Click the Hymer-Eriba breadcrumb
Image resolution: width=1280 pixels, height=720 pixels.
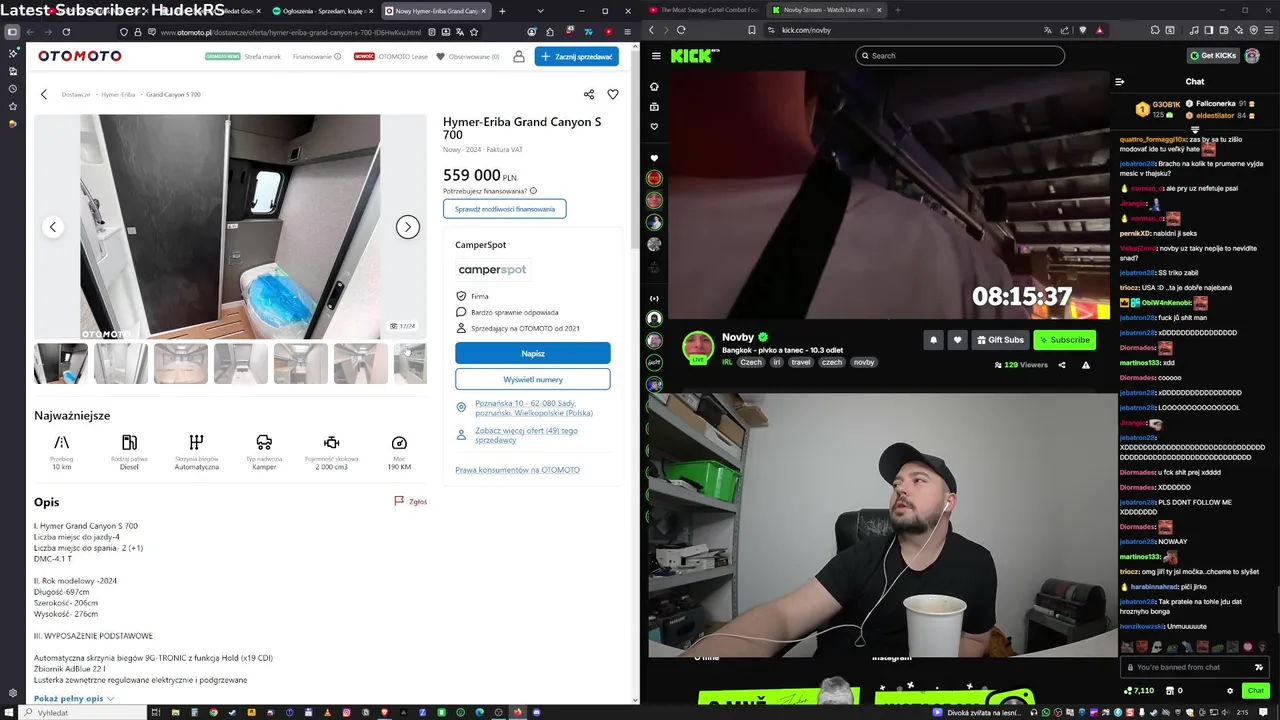[118, 94]
